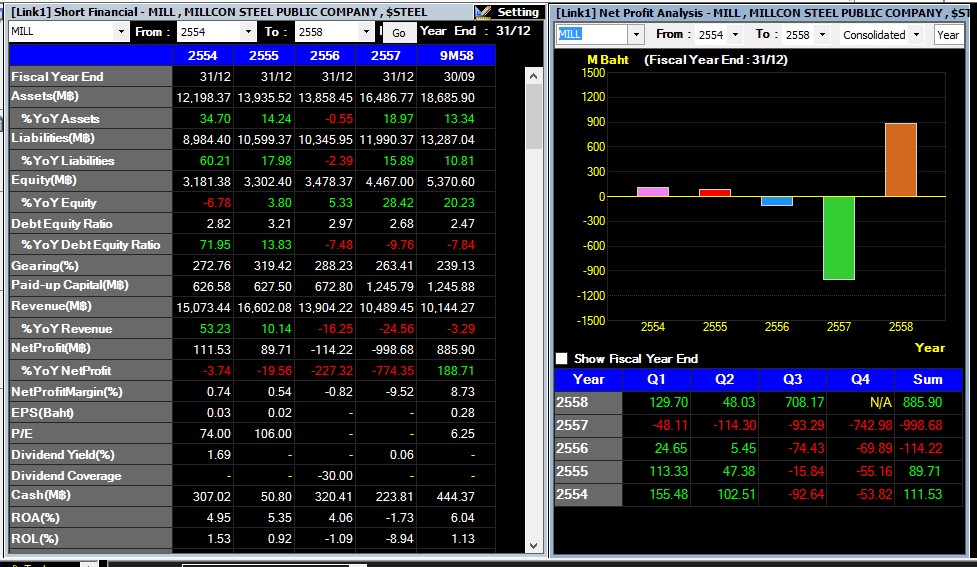
Task: Open the Setting button in Short Financial
Action: coord(508,12)
